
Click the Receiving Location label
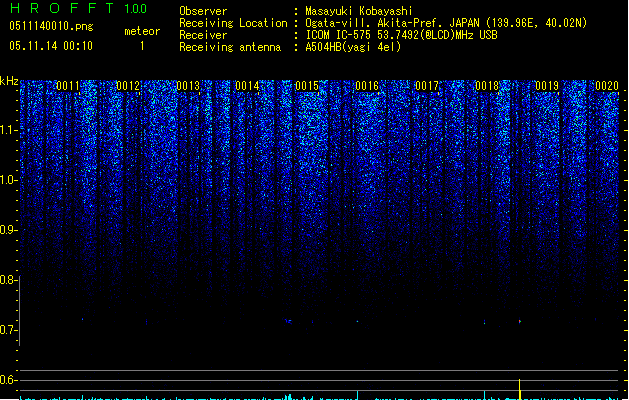click(x=233, y=23)
